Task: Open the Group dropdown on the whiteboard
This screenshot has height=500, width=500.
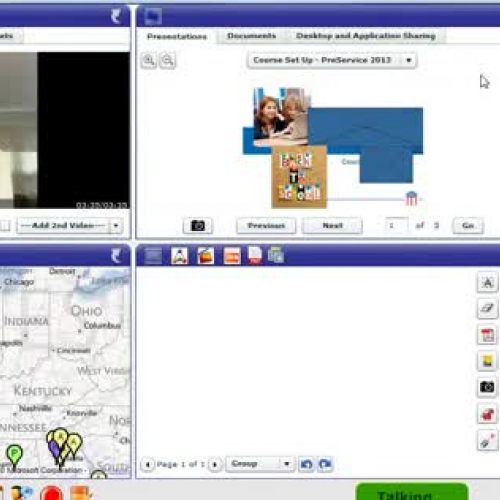Action: click(260, 464)
